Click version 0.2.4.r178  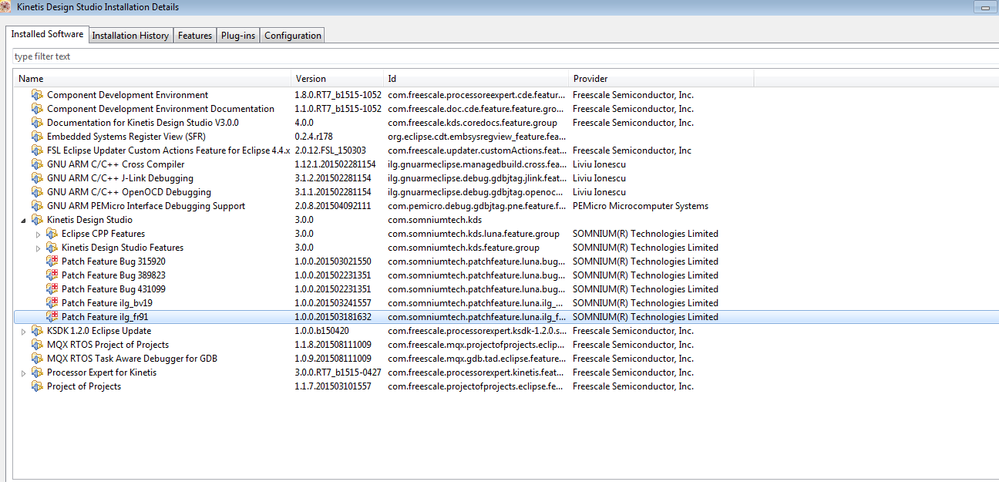tap(314, 137)
